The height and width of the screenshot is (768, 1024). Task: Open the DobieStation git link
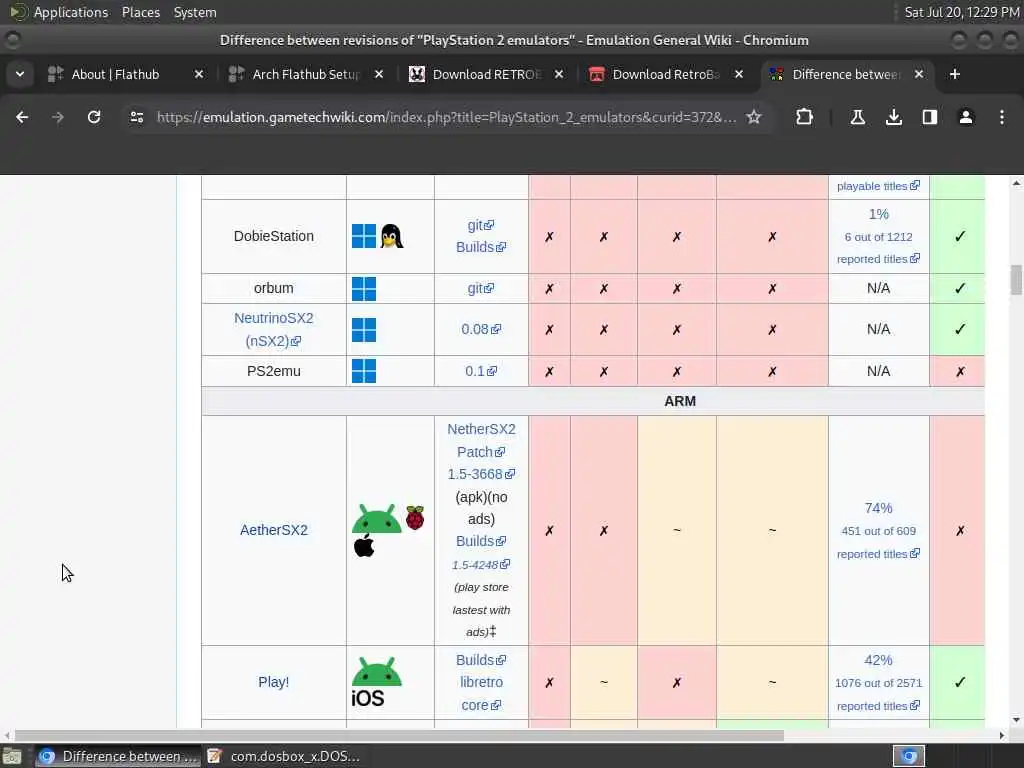481,225
